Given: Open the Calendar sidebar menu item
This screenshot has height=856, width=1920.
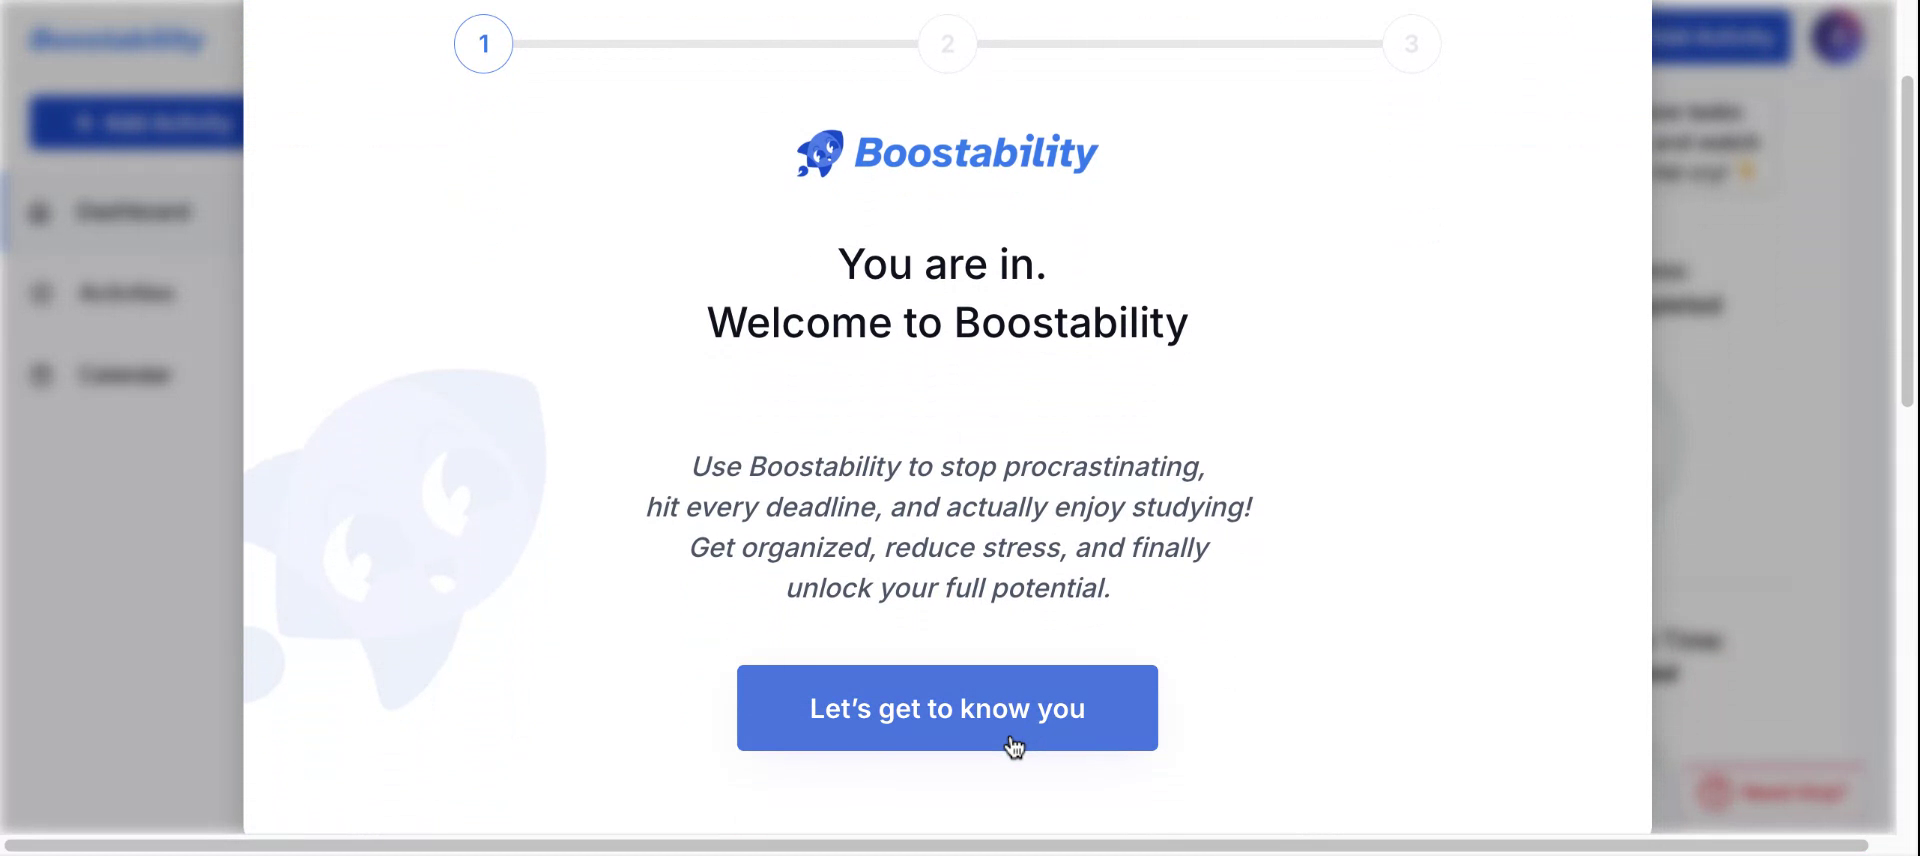Looking at the screenshot, I should pyautogui.click(x=125, y=375).
